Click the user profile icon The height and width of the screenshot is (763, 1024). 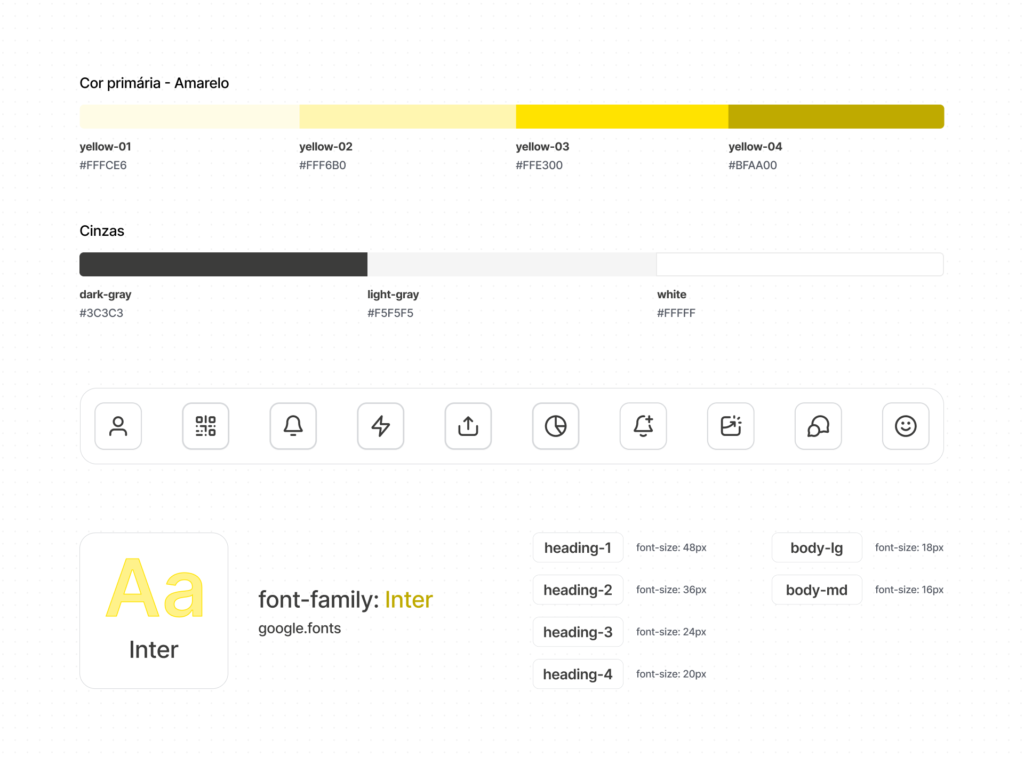click(118, 426)
